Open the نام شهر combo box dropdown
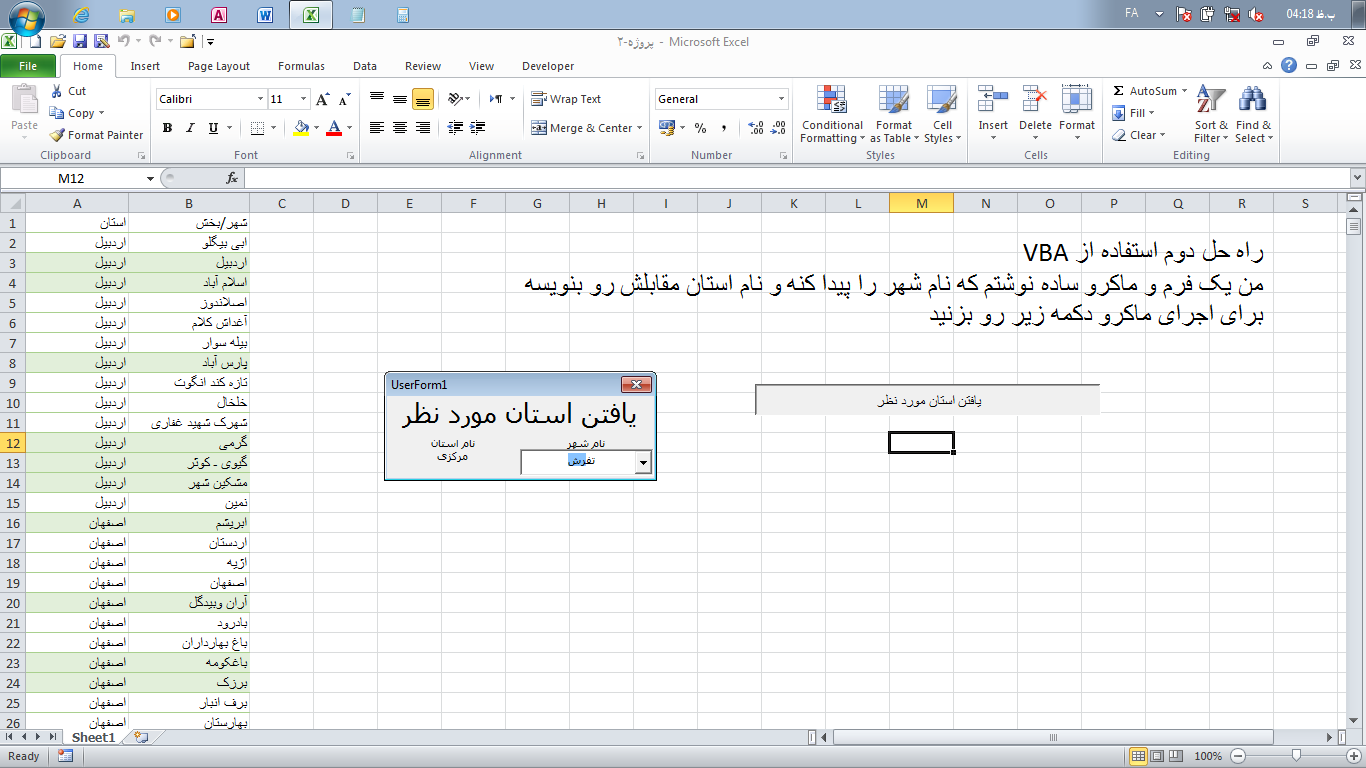This screenshot has height=768, width=1366. (x=643, y=462)
